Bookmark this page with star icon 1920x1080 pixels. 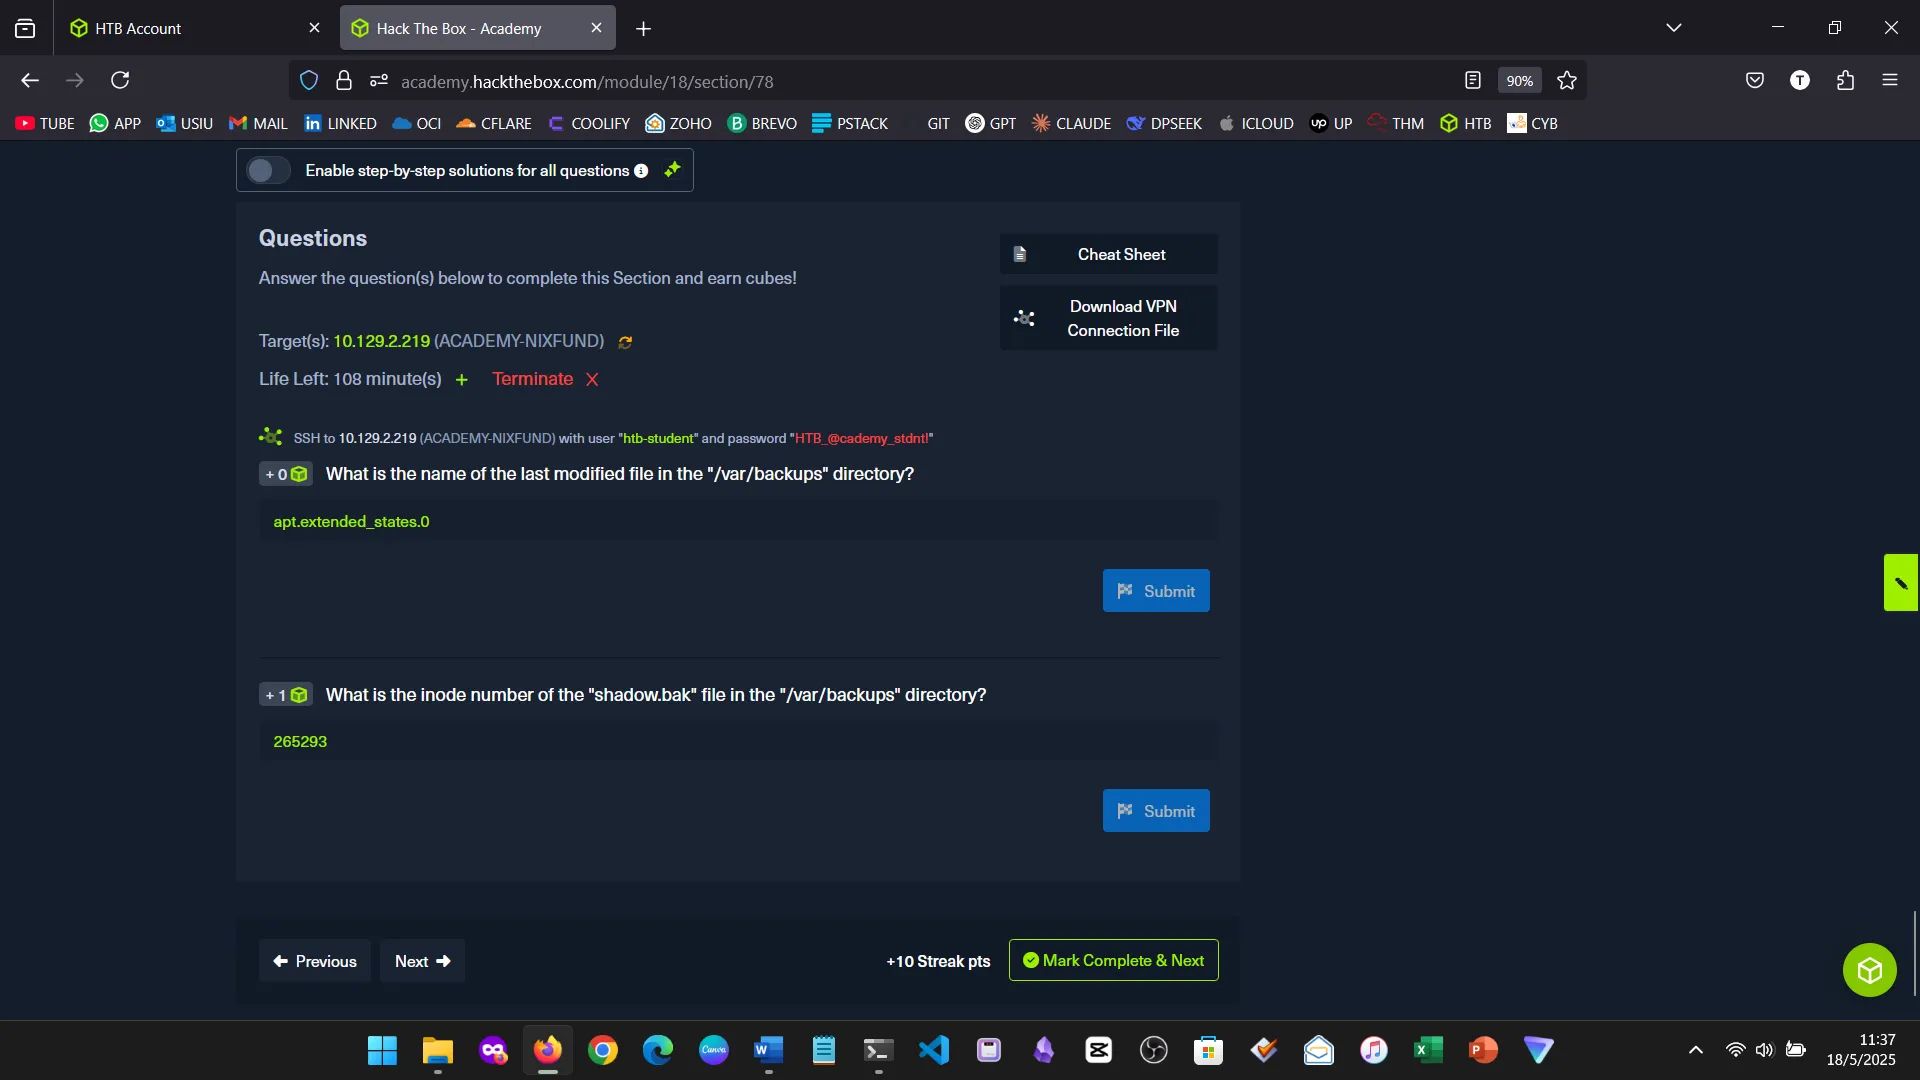[x=1566, y=81]
